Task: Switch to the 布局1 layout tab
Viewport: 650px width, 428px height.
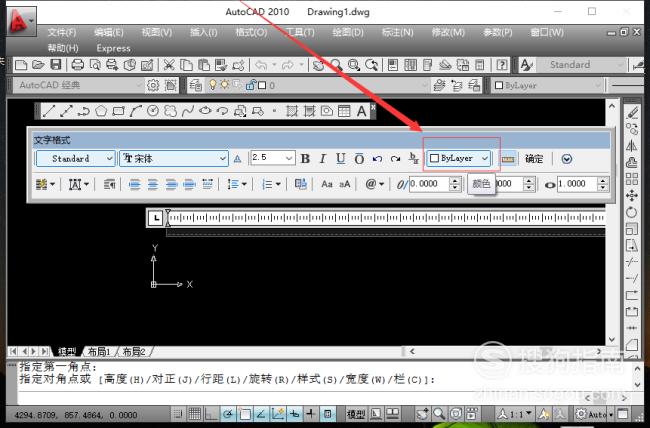Action: pos(99,352)
